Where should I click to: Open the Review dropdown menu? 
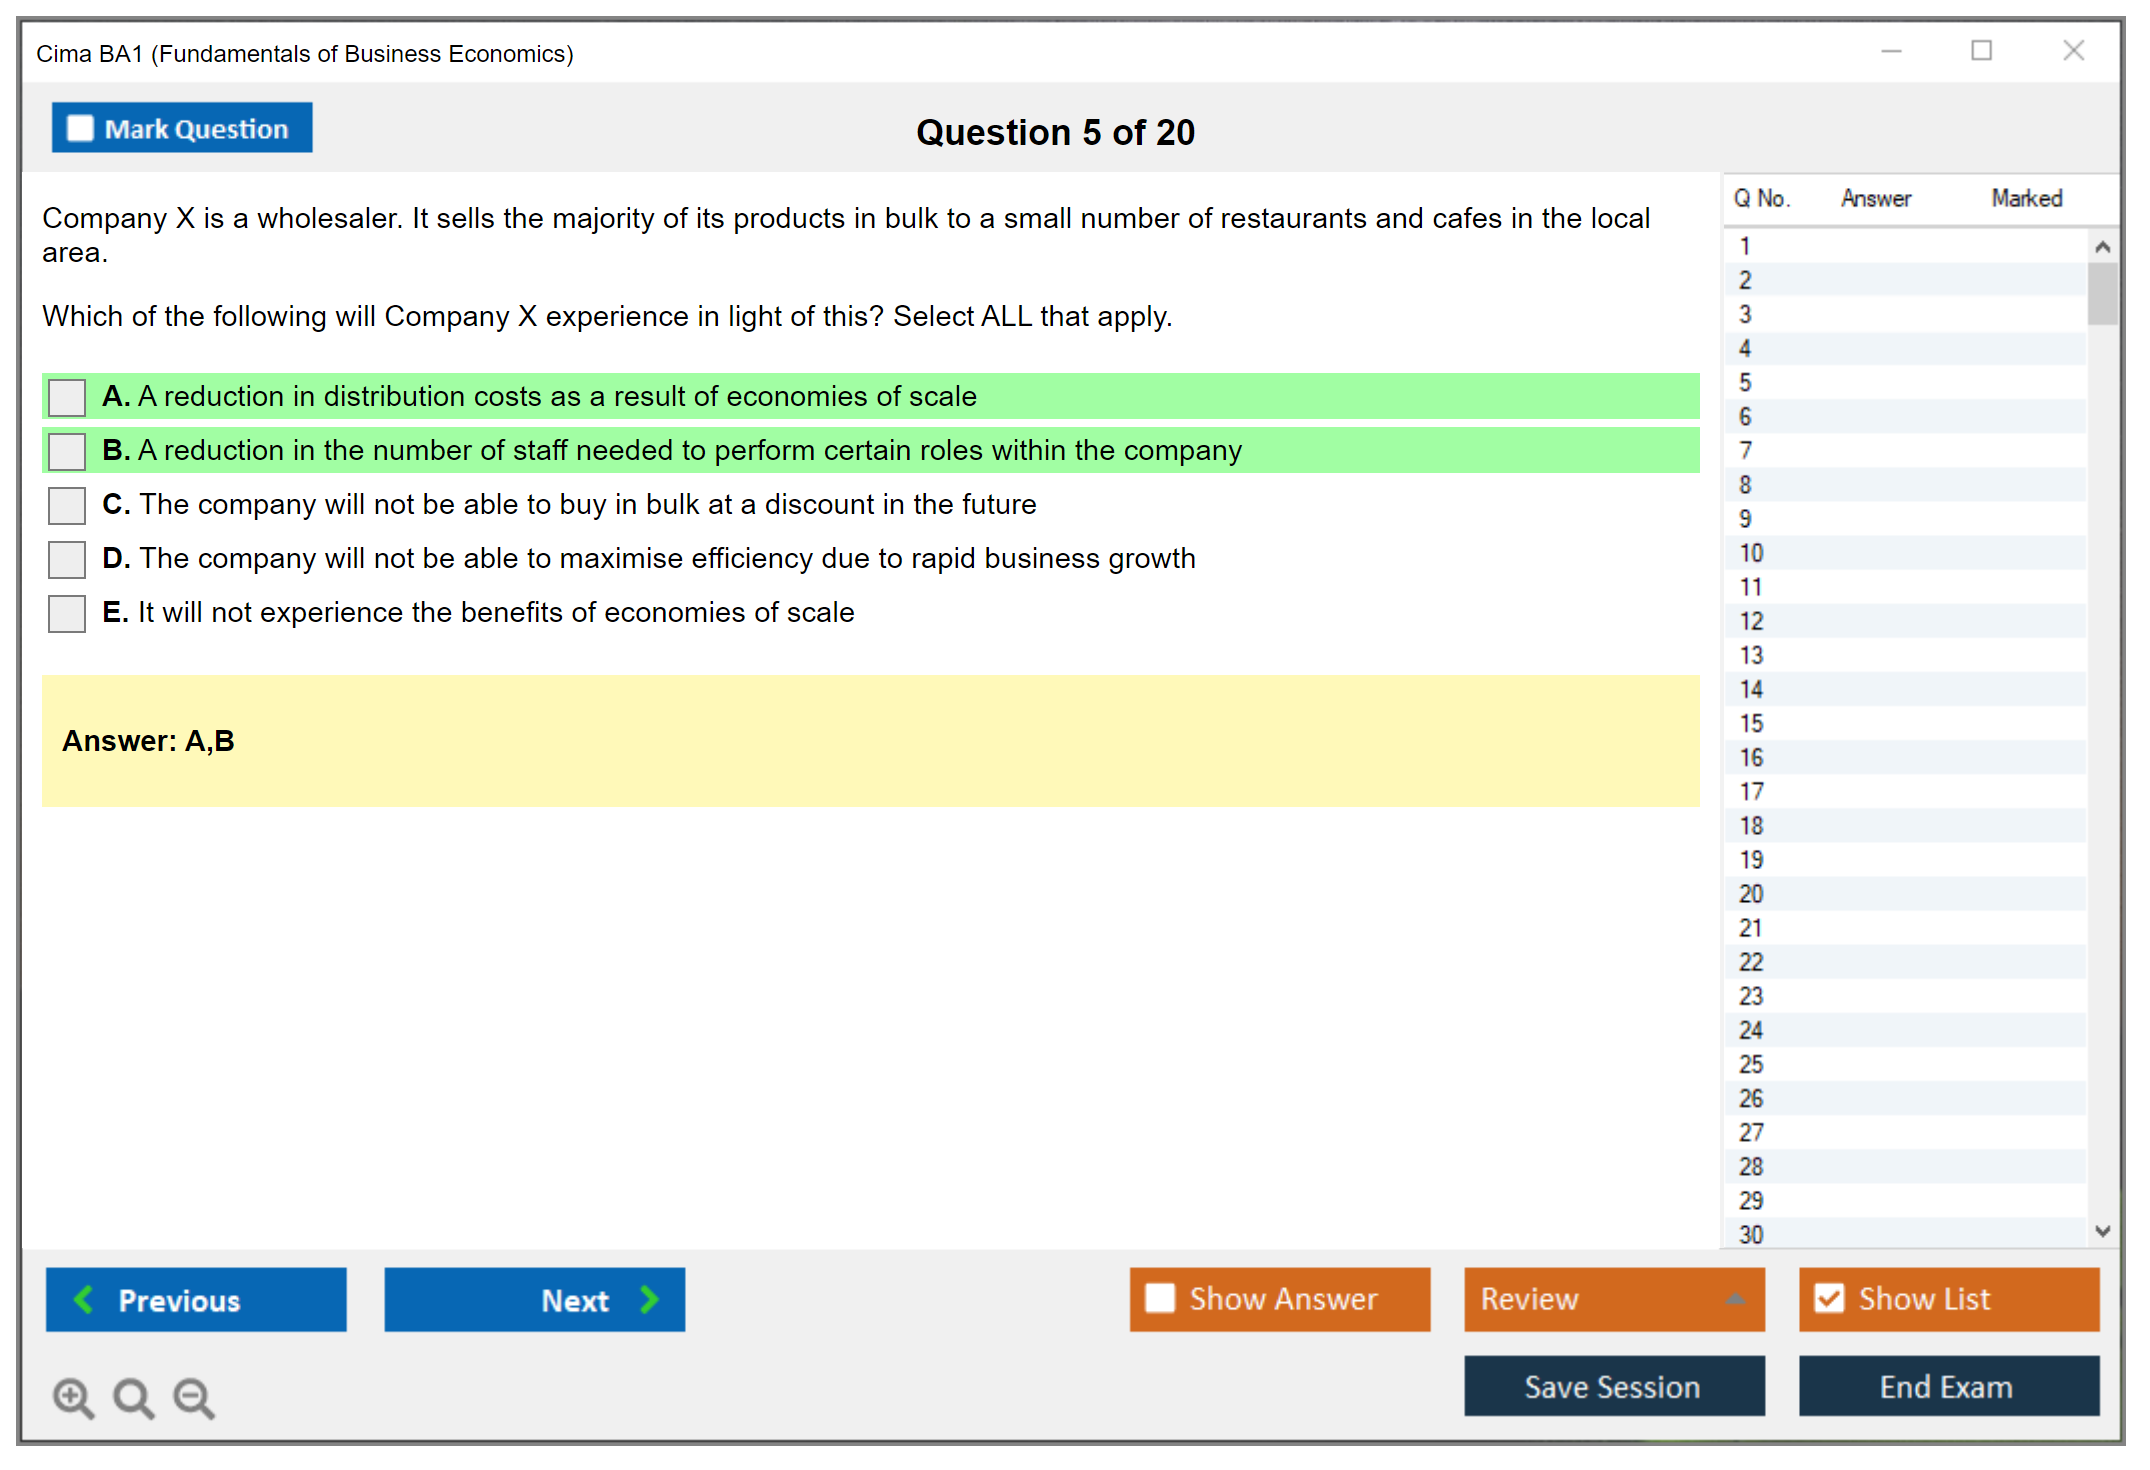tap(1614, 1299)
